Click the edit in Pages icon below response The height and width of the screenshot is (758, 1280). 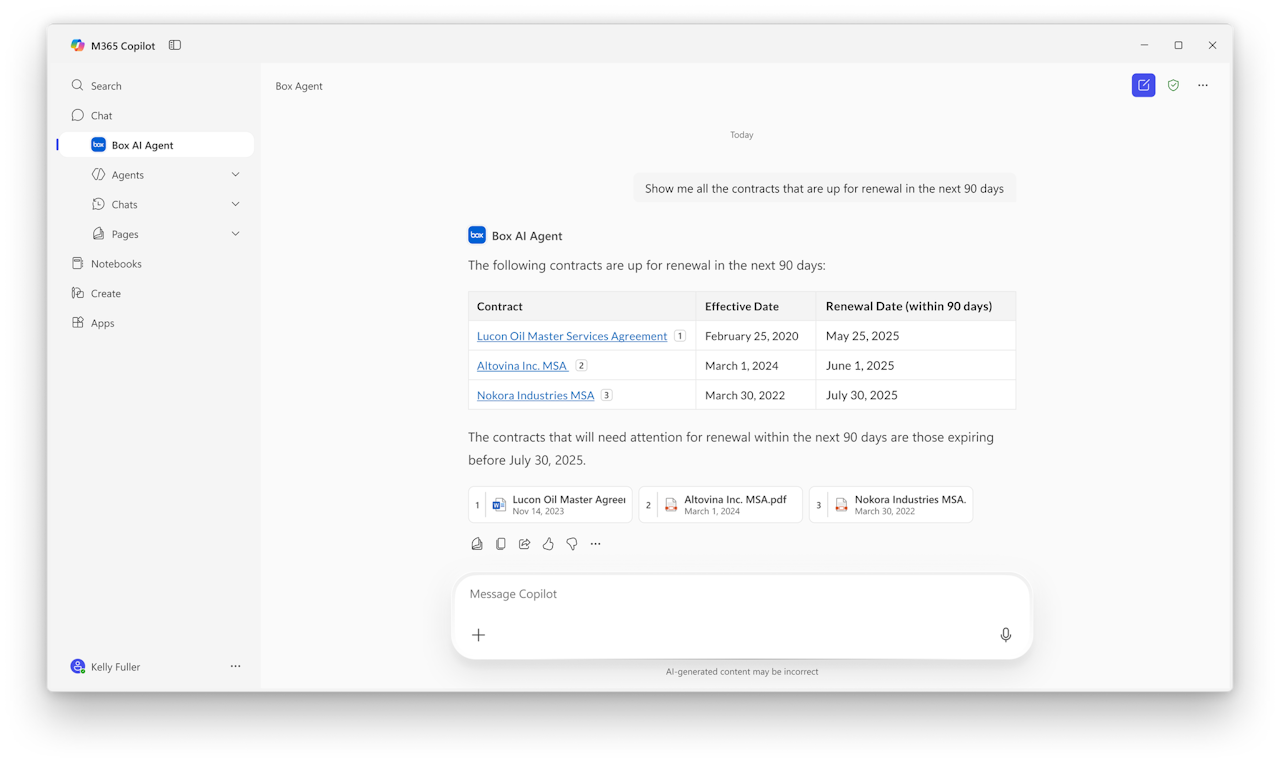477,544
